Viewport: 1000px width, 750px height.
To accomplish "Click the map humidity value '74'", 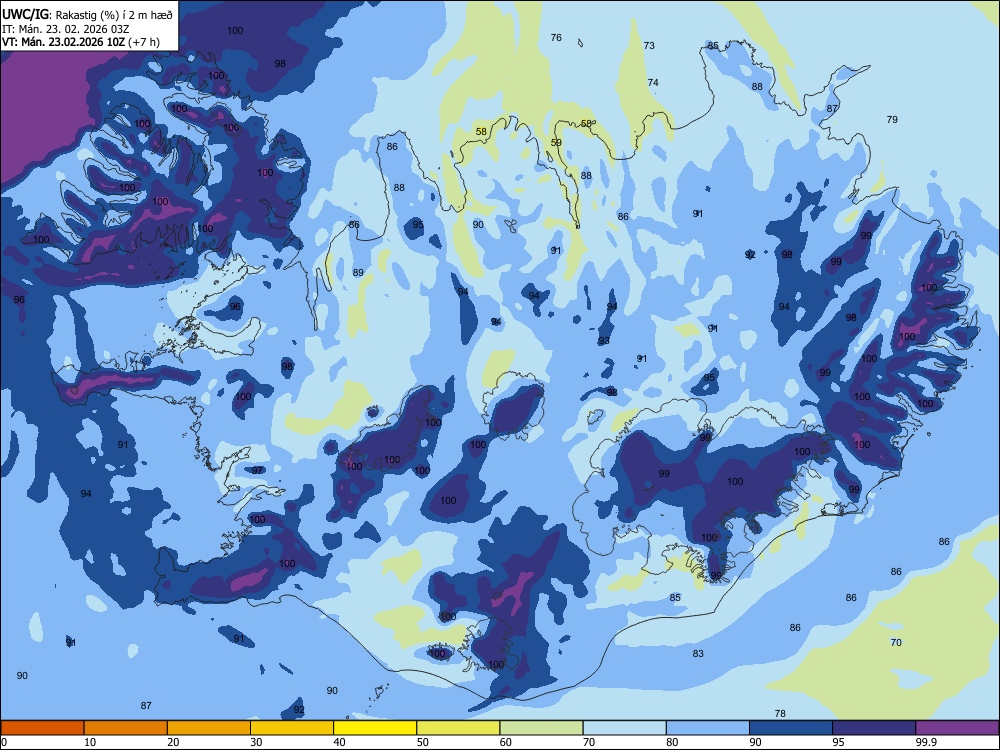I will click(653, 82).
